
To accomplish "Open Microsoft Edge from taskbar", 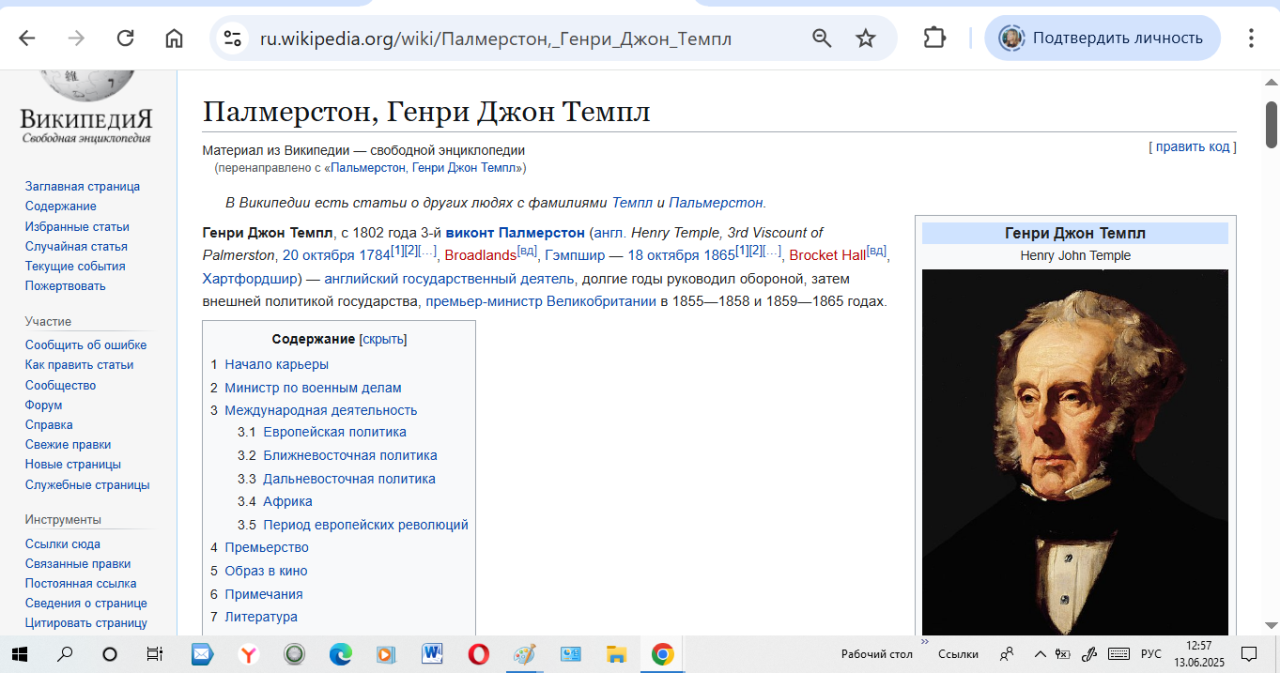I will (x=340, y=655).
